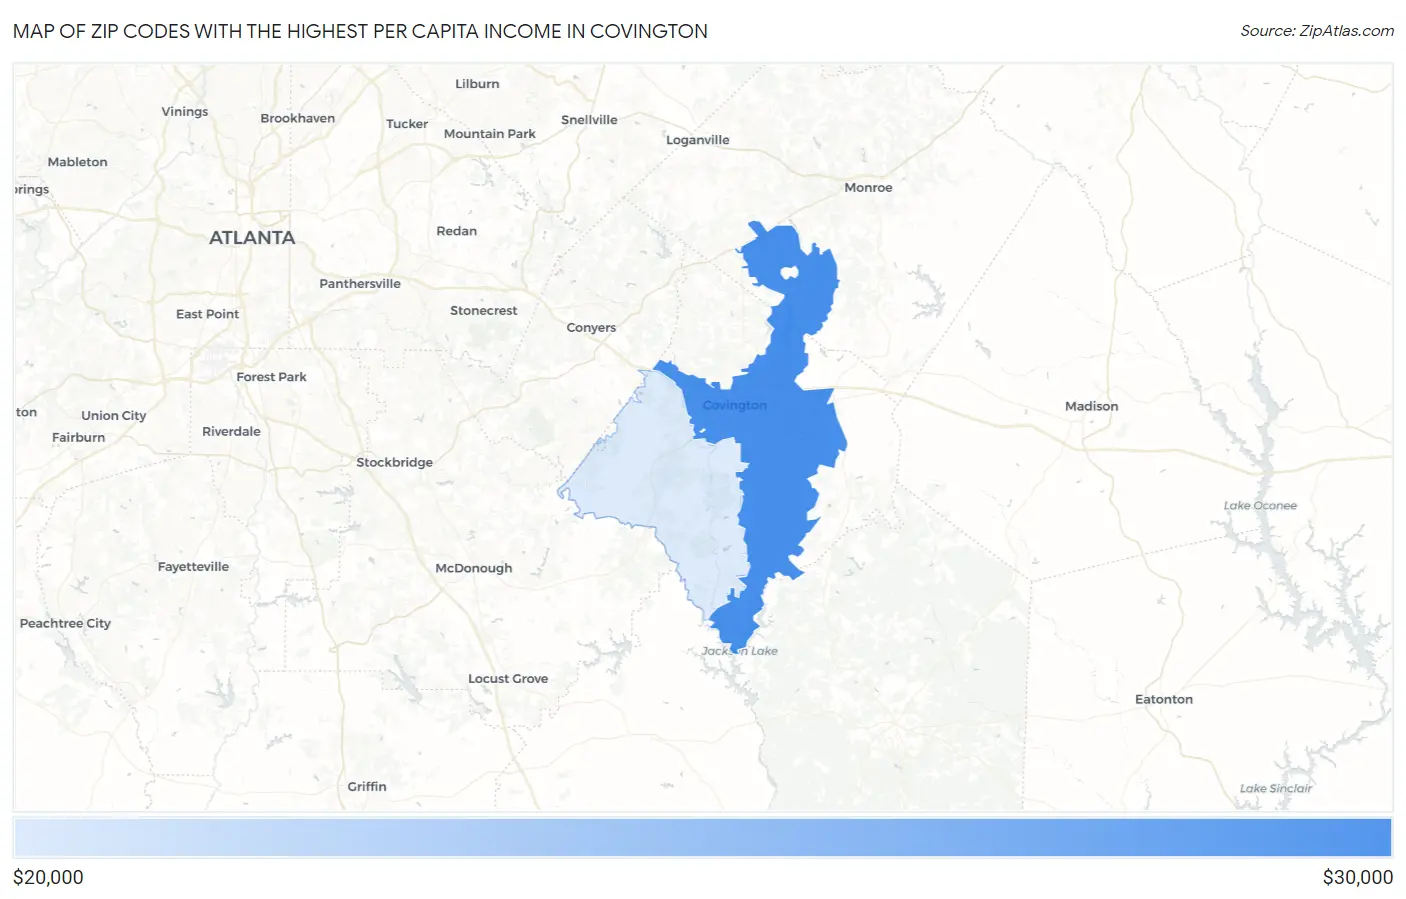Click the ATLANTA city label
This screenshot has width=1406, height=899.
pyautogui.click(x=252, y=238)
